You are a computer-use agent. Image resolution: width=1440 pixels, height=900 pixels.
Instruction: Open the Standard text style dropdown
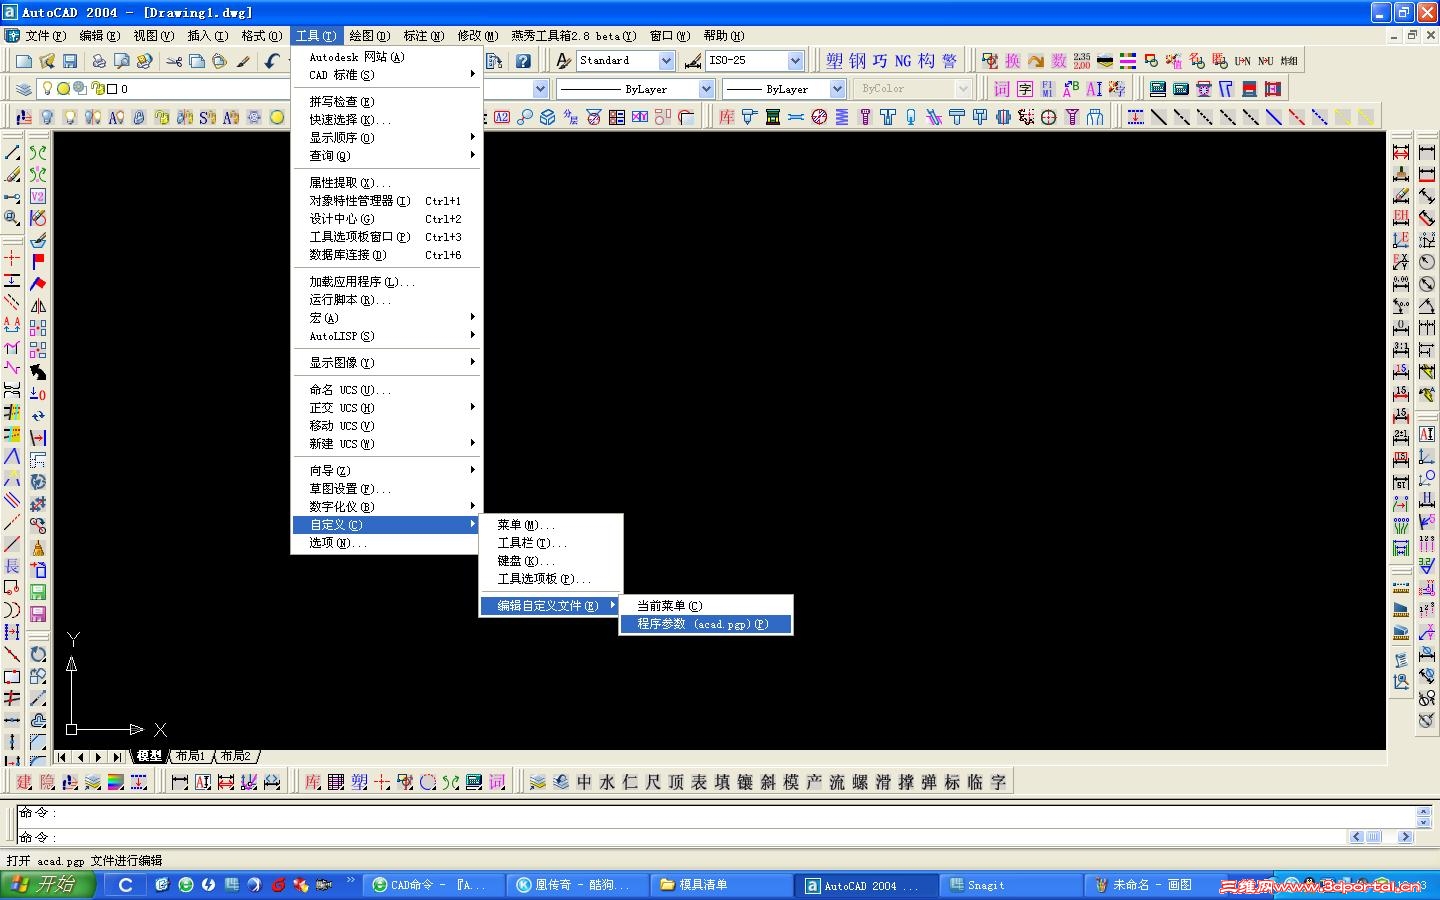tap(666, 61)
